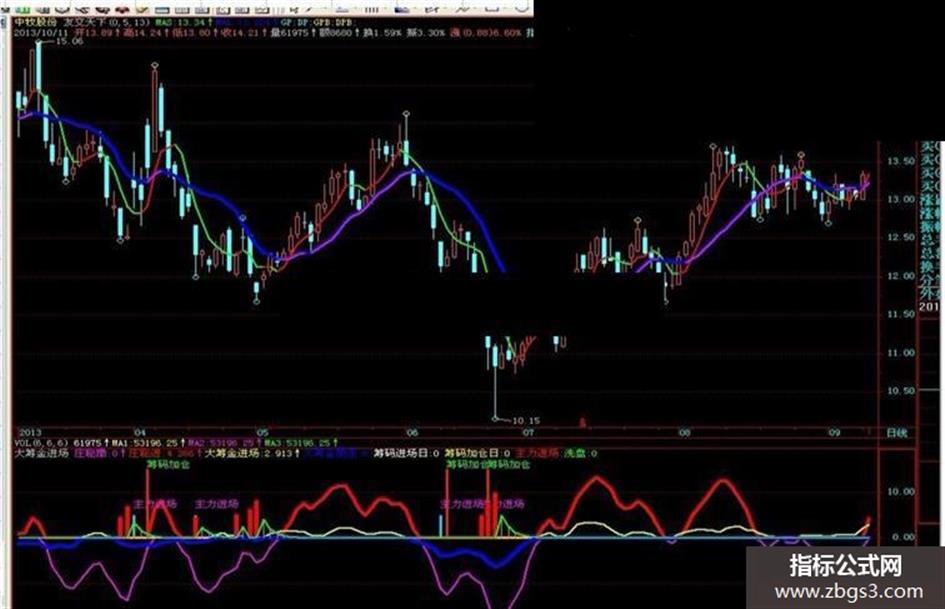Viewport: 945px width, 609px height.
Task: Click the MA1: 53196.25 volume average value
Action: 145,443
